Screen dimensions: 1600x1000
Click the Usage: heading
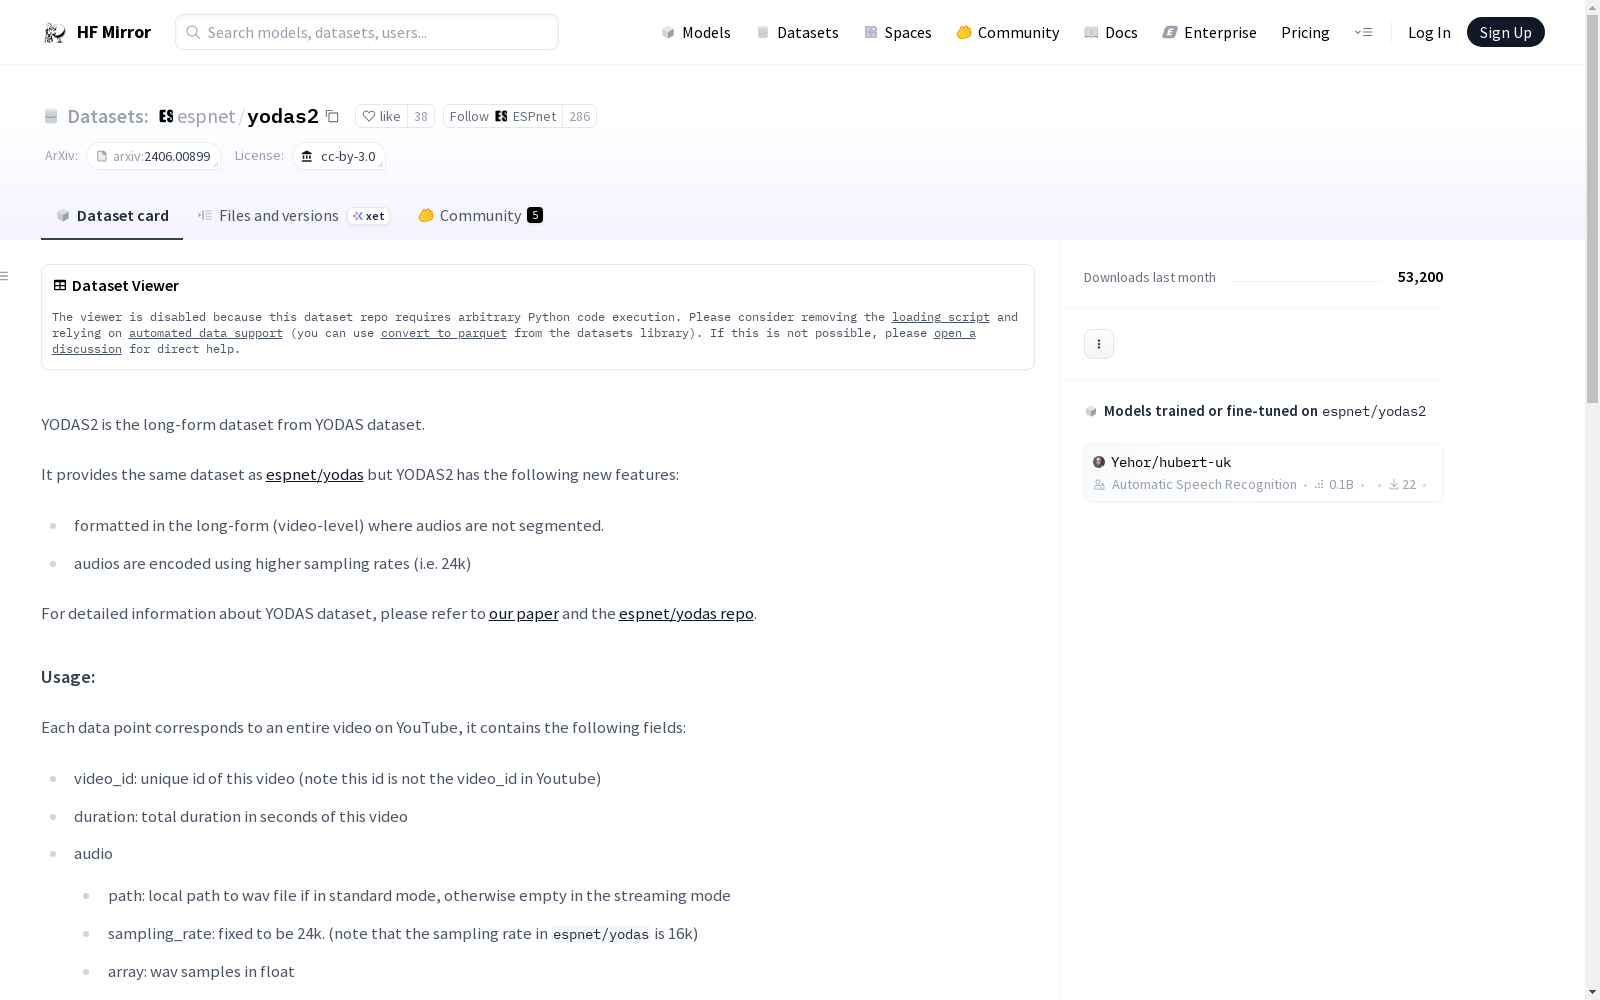[x=68, y=677]
